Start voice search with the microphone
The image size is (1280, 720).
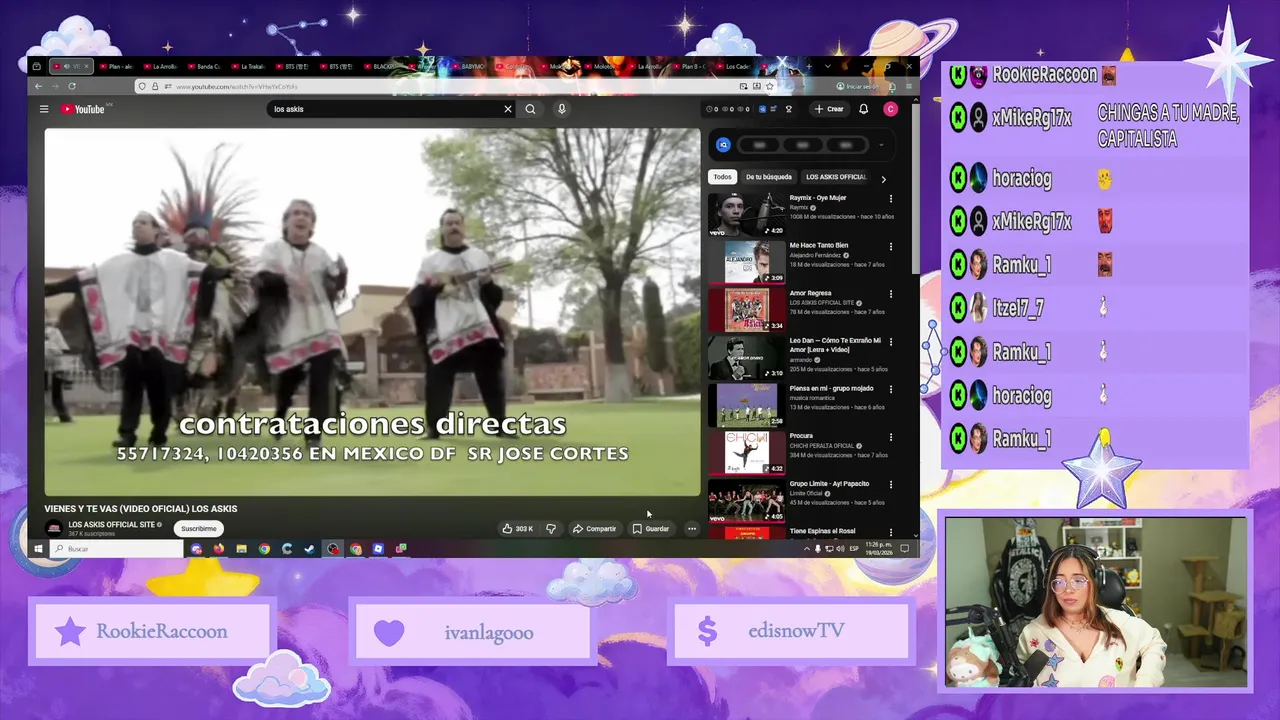click(561, 109)
